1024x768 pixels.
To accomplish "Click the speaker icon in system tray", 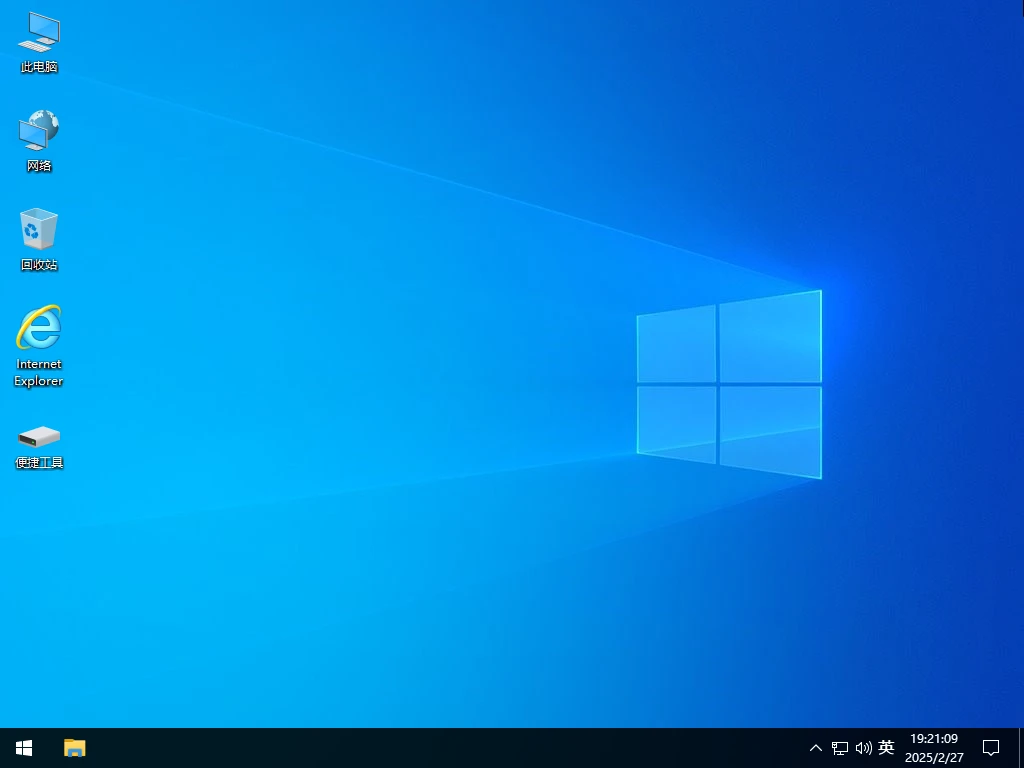I will [x=862, y=747].
